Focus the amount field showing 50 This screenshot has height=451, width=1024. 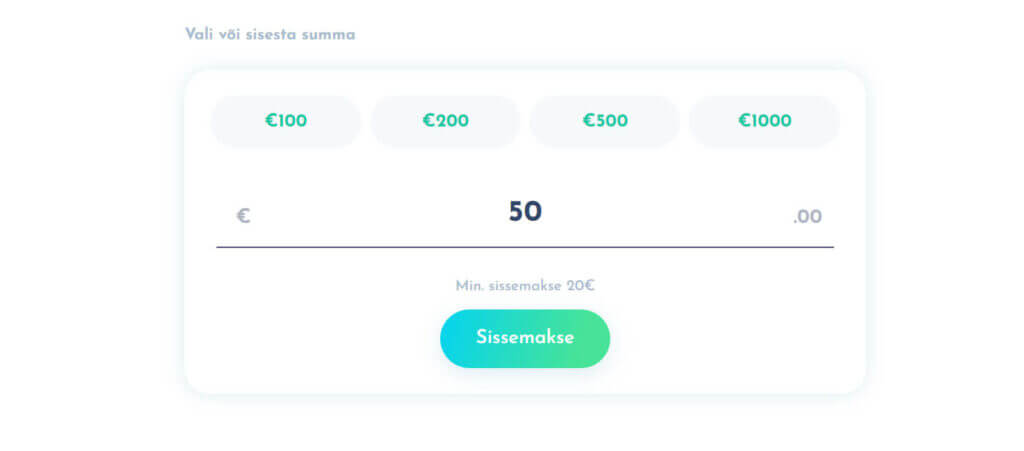click(525, 213)
